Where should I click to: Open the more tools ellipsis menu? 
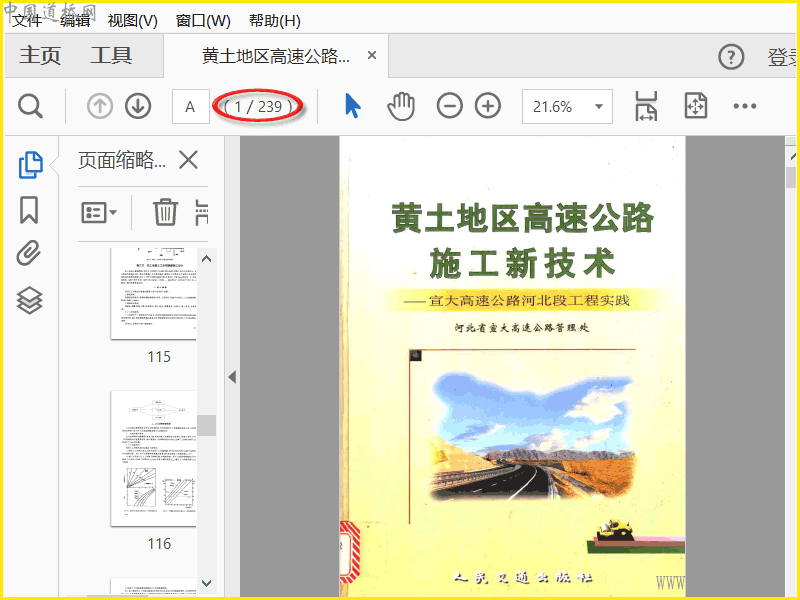pyautogui.click(x=744, y=106)
